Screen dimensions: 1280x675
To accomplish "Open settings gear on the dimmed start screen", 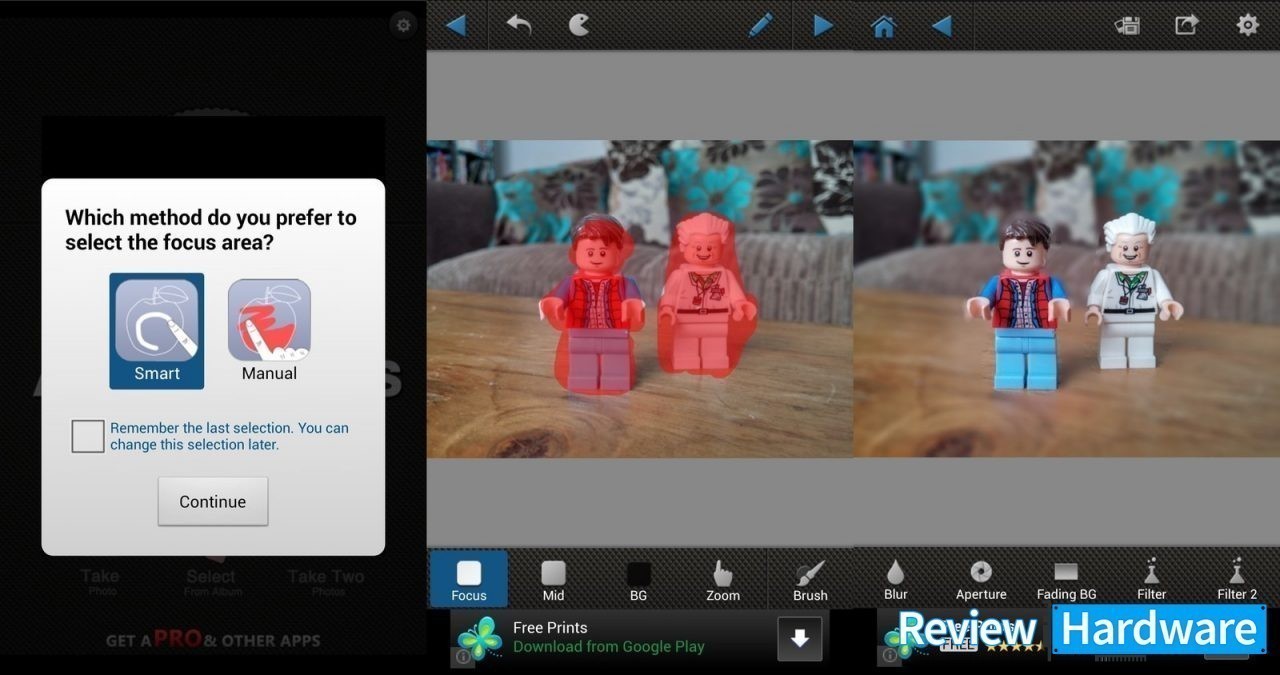I will coord(403,25).
